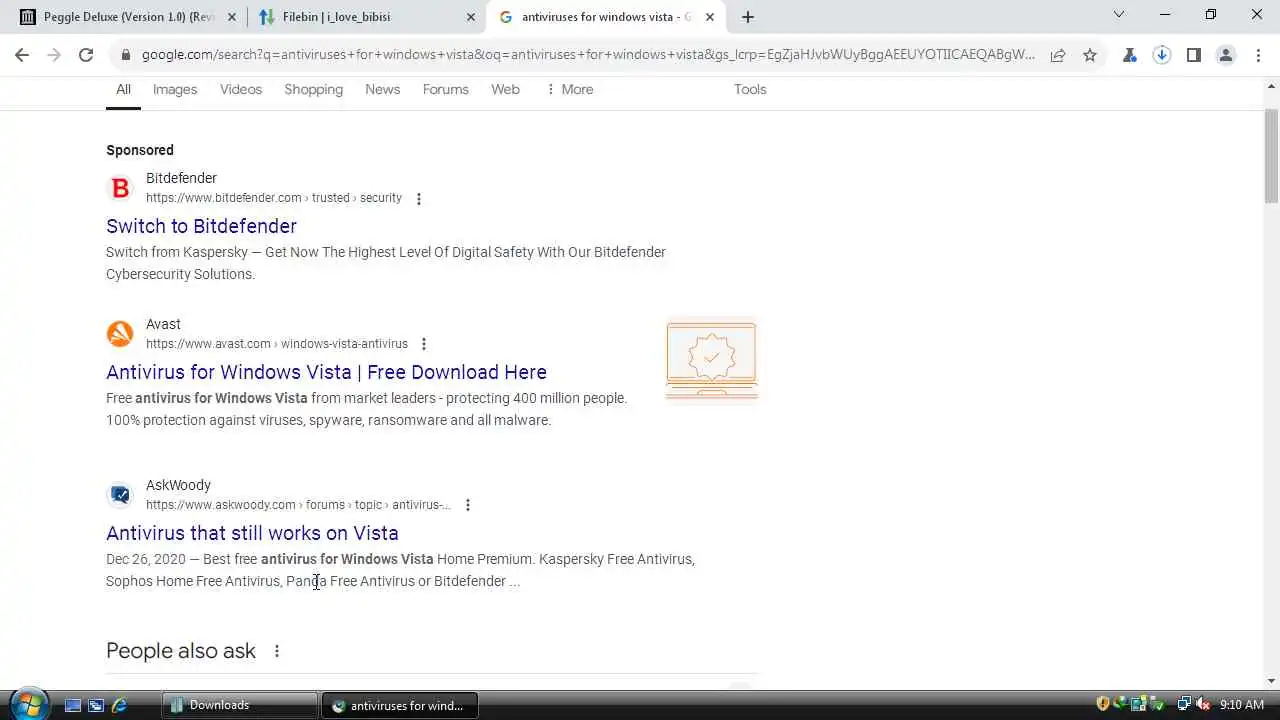Open the downloads arrow icon in toolbar

click(x=1162, y=55)
